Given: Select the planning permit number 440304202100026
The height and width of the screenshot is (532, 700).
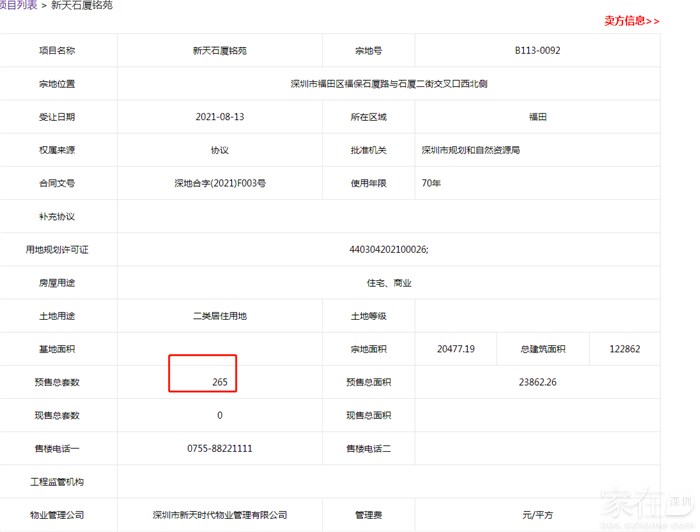Looking at the screenshot, I should click(389, 249).
